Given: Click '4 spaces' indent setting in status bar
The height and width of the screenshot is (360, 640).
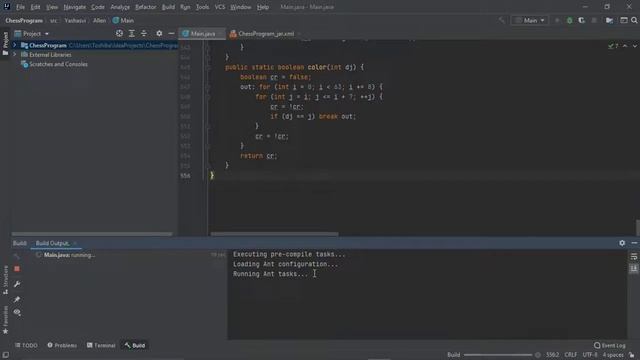Looking at the screenshot, I should click(613, 355).
